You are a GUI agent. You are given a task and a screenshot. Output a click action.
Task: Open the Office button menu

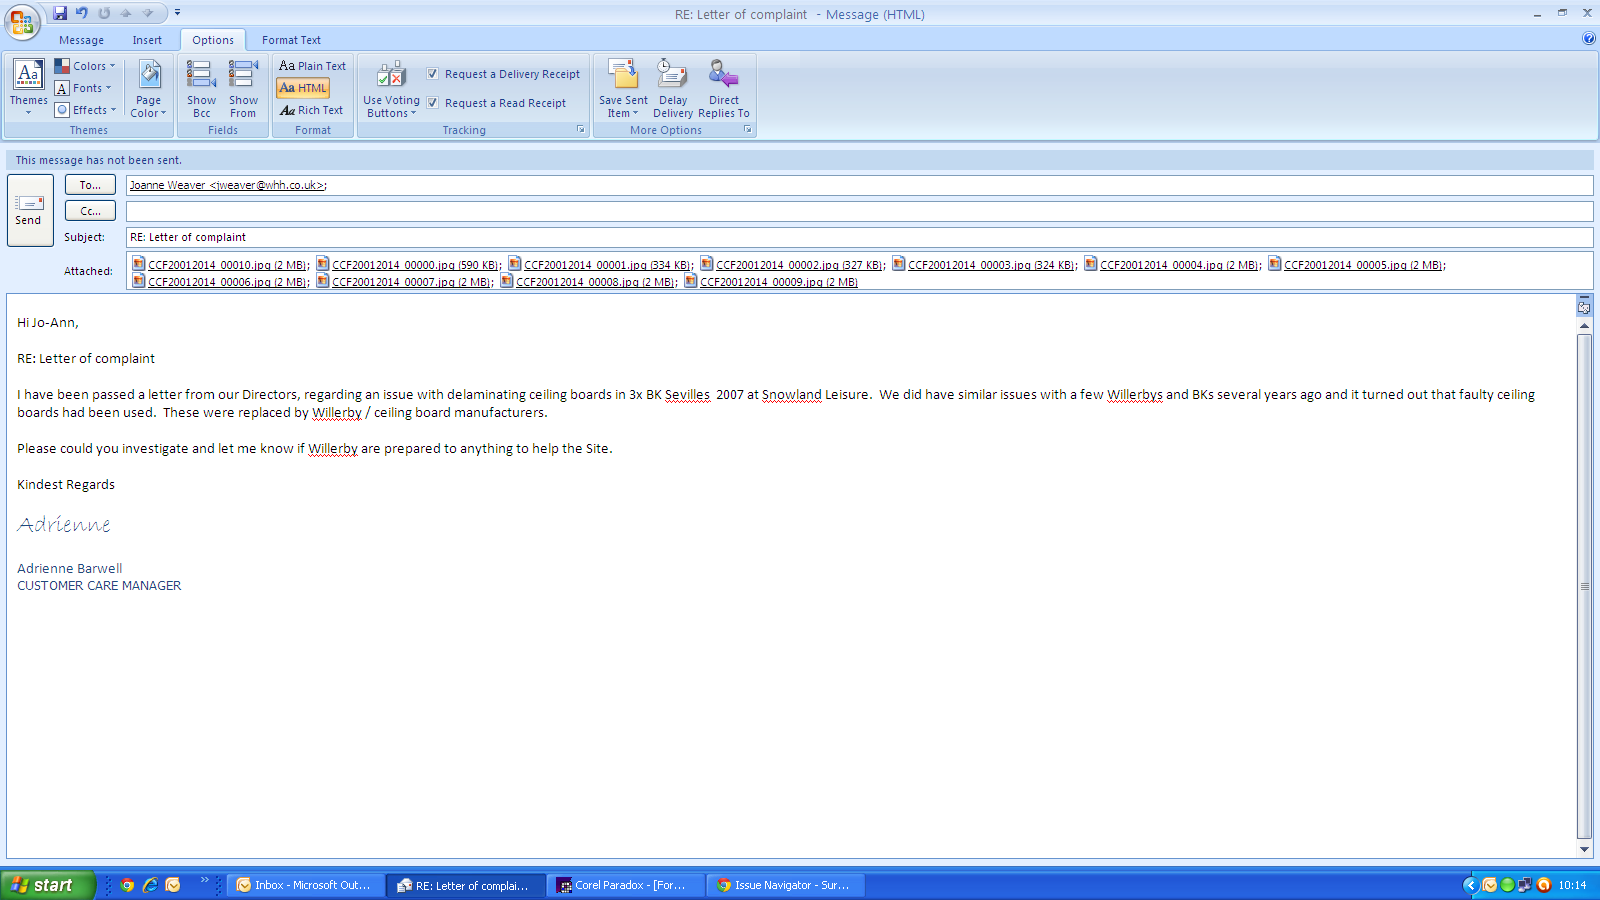(22, 22)
